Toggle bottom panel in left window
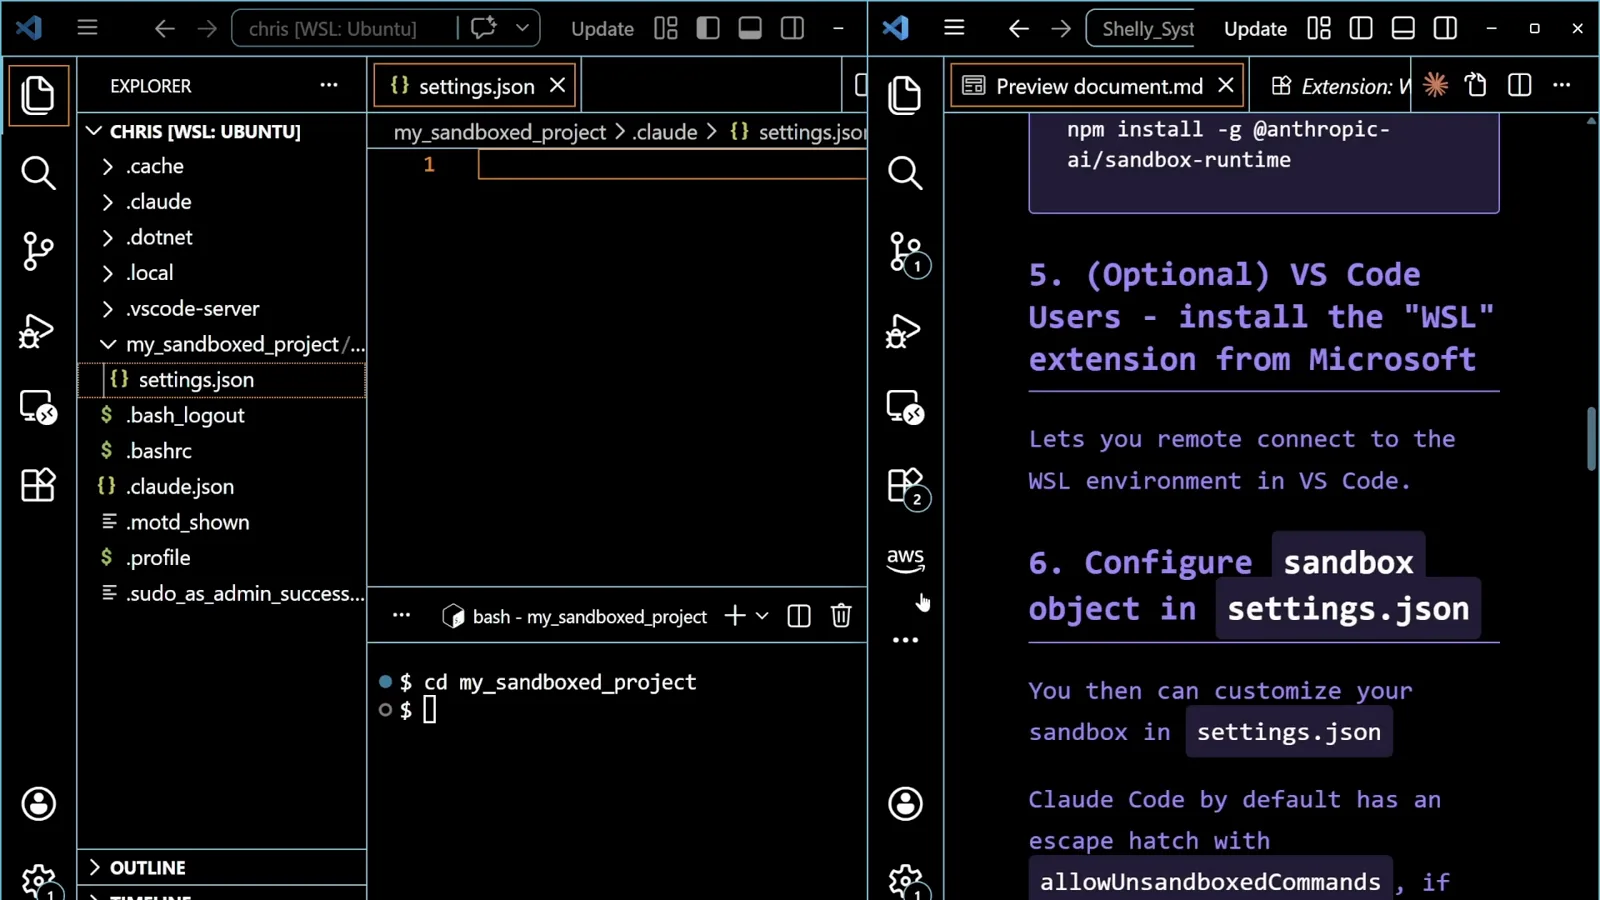The image size is (1600, 900). tap(750, 28)
